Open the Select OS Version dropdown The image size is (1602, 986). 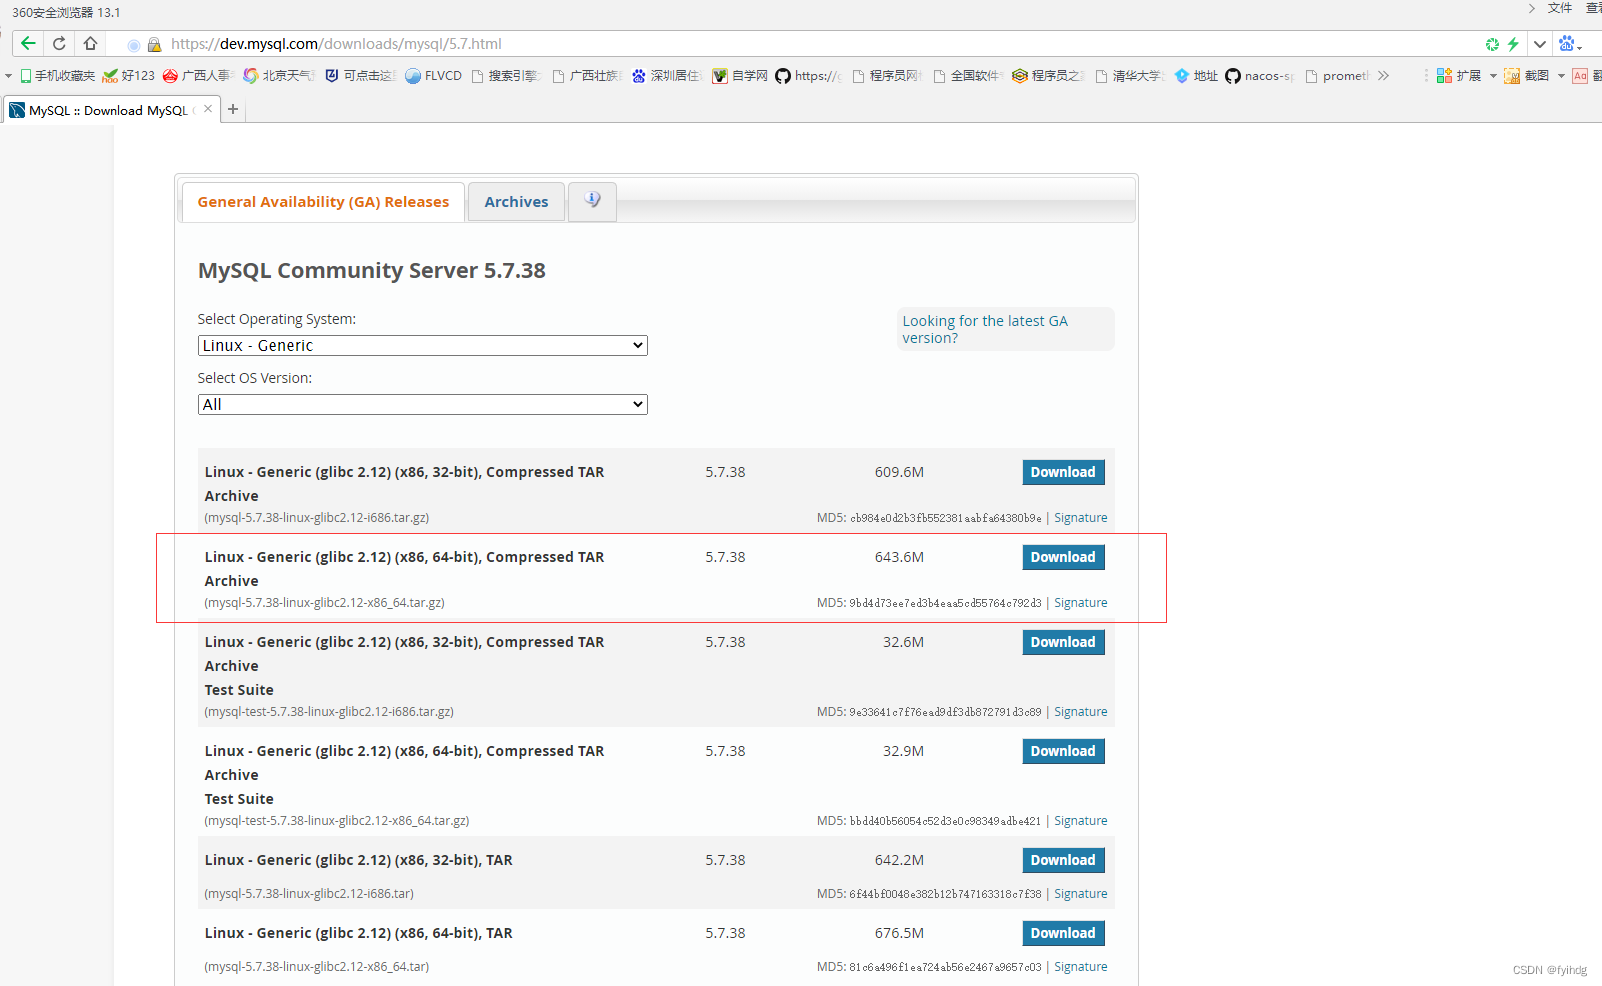pos(422,404)
